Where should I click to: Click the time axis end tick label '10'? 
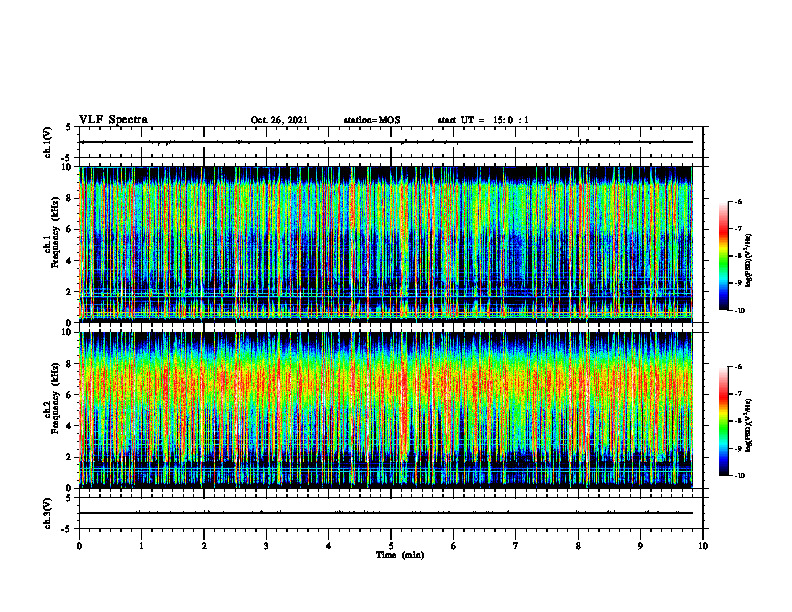coord(703,546)
